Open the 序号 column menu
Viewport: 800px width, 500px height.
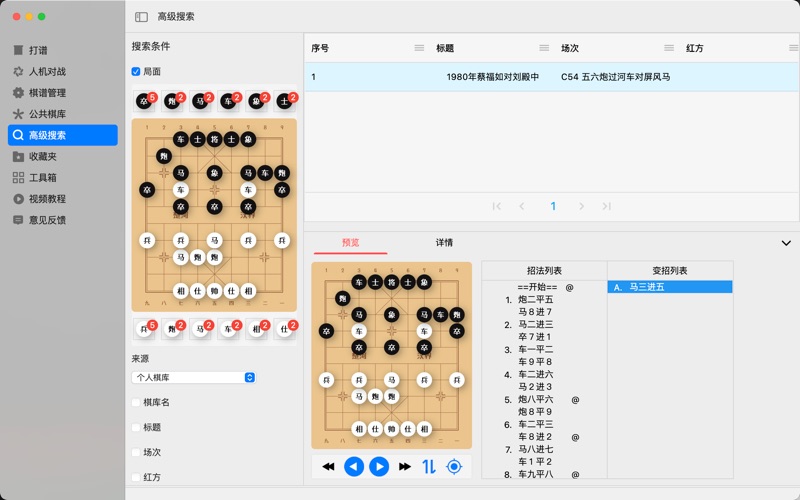tap(419, 48)
